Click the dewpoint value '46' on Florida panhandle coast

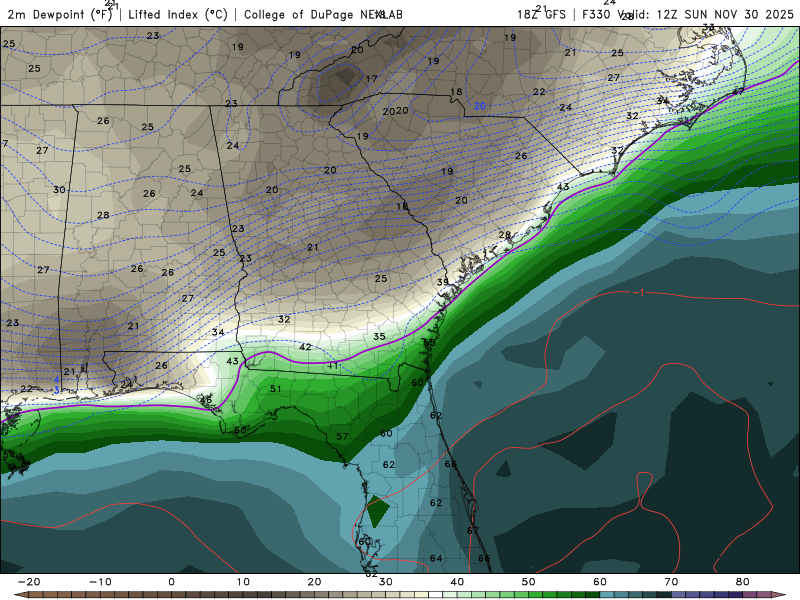[206, 400]
